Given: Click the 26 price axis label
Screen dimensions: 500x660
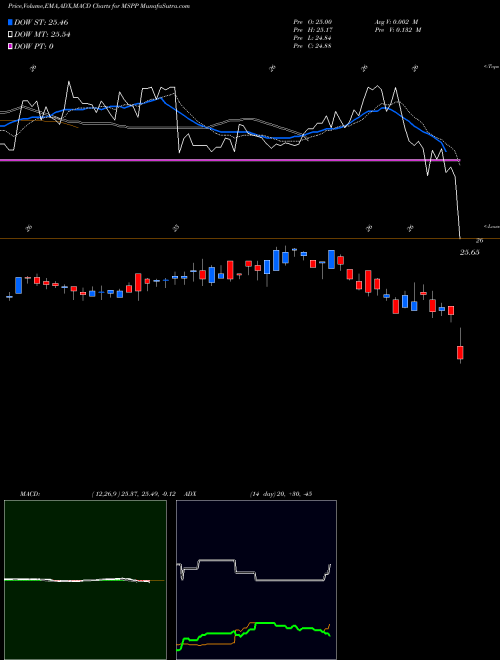Looking at the screenshot, I should click(479, 241).
